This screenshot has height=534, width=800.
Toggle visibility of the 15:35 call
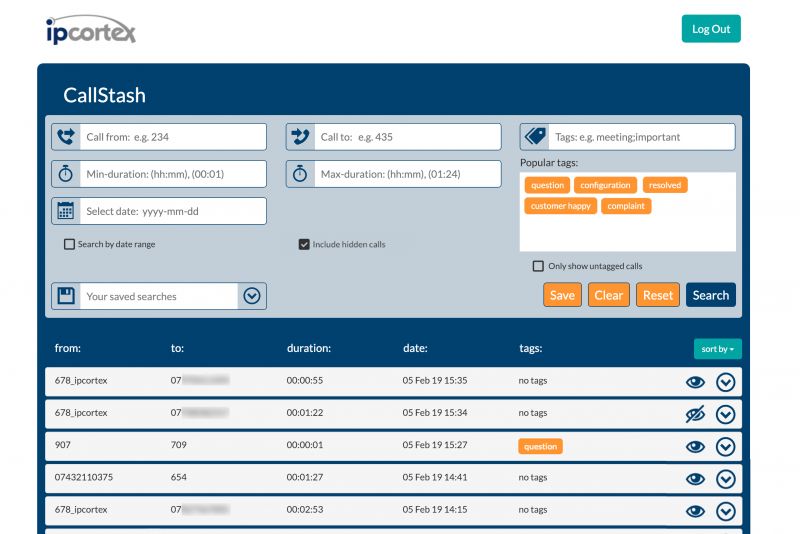tap(695, 382)
